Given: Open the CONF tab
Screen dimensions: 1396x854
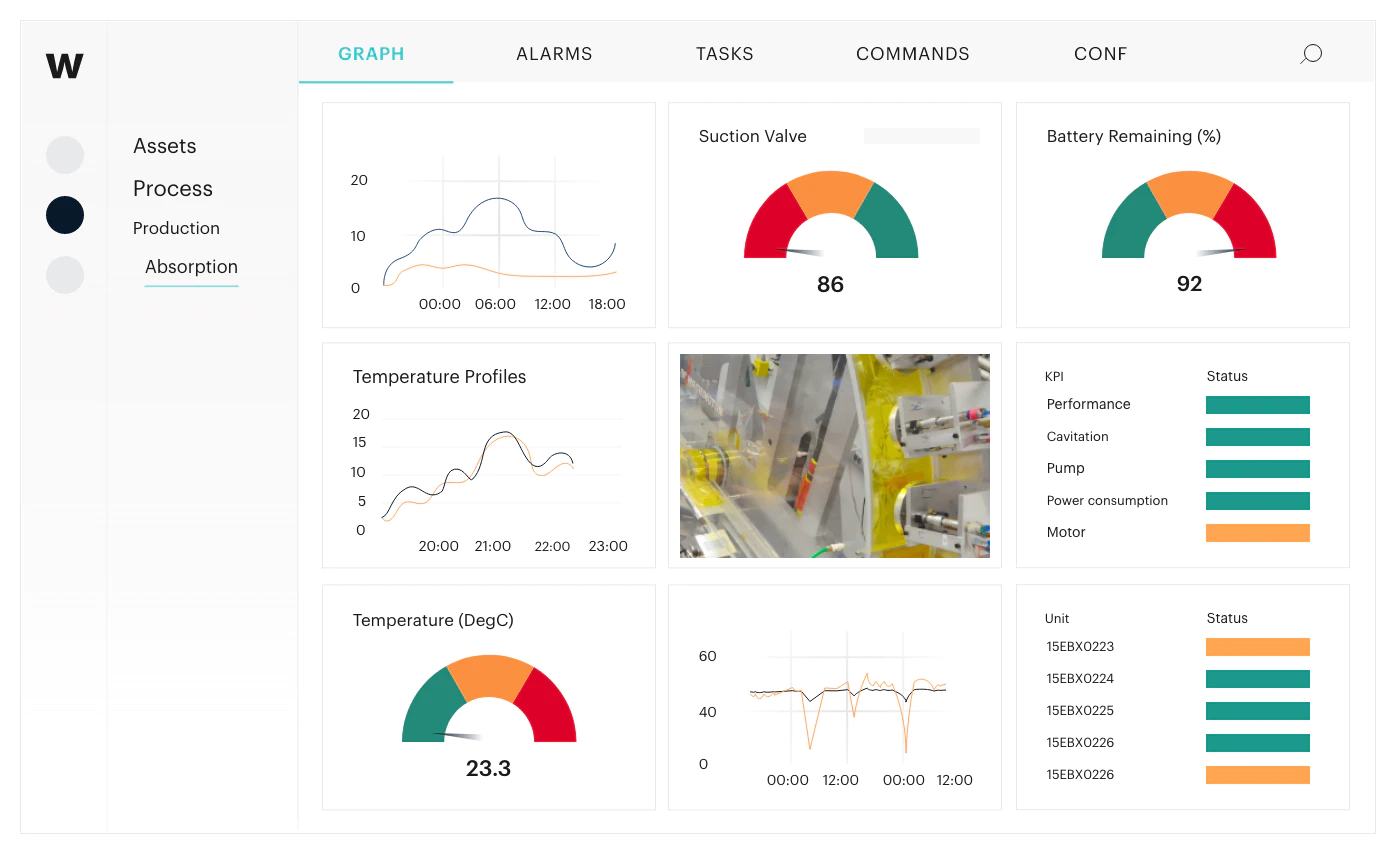Looking at the screenshot, I should pos(1101,54).
